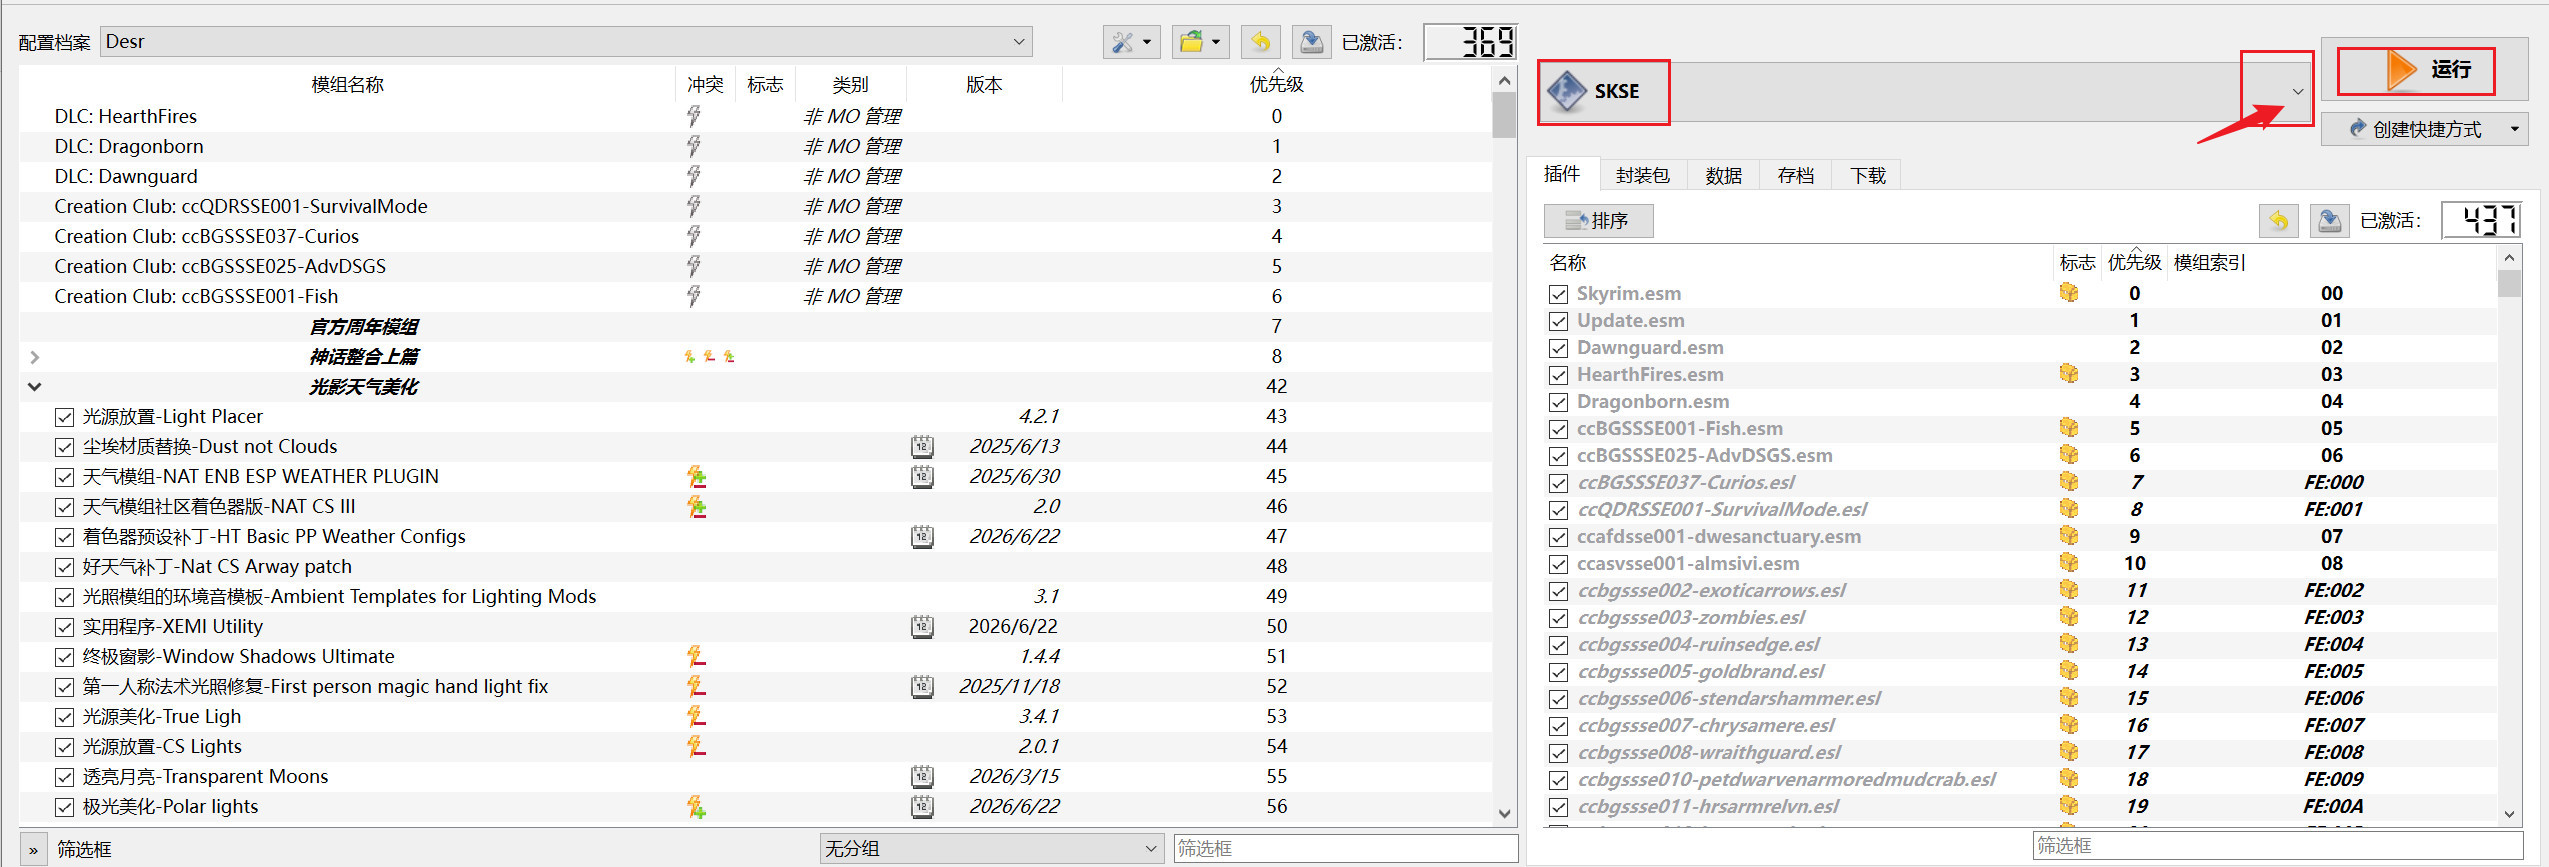This screenshot has width=2549, height=867.
Task: Uncheck the Dust not Clouds mod
Action: [x=65, y=447]
